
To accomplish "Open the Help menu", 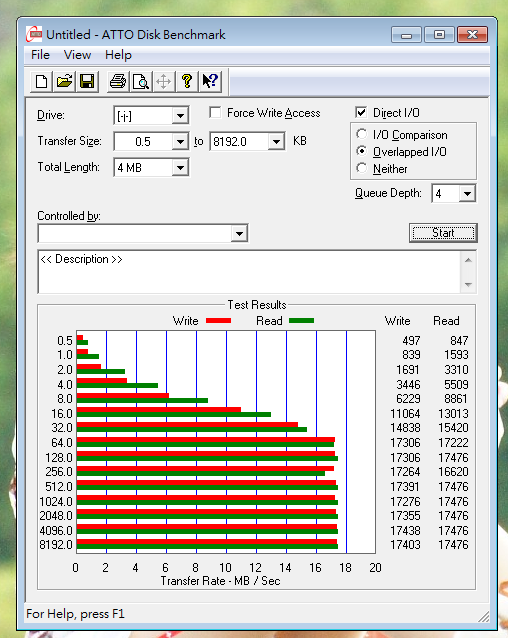I will click(x=118, y=55).
